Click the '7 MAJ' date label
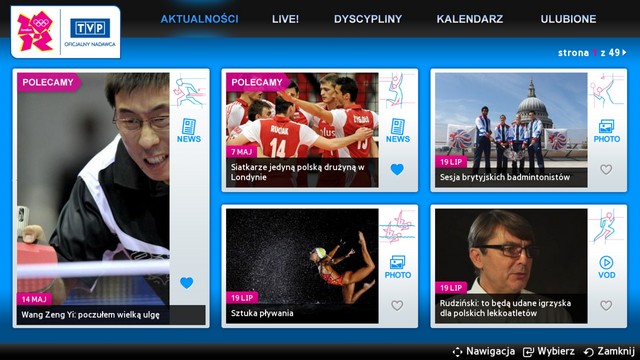The image size is (640, 360). pos(242,152)
